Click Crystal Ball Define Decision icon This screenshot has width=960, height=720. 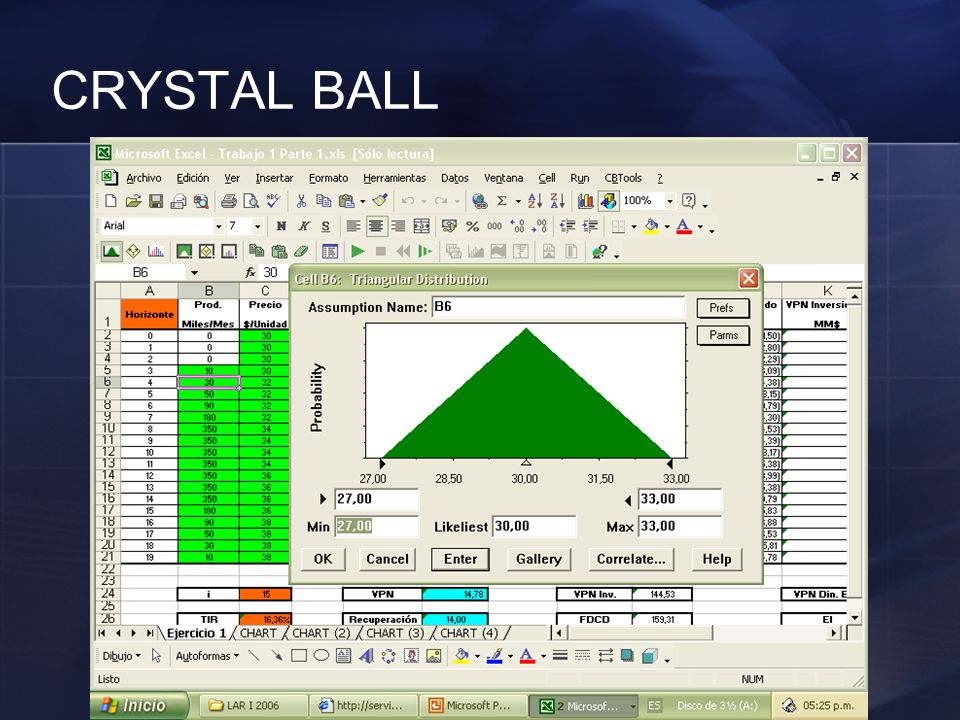tap(133, 251)
